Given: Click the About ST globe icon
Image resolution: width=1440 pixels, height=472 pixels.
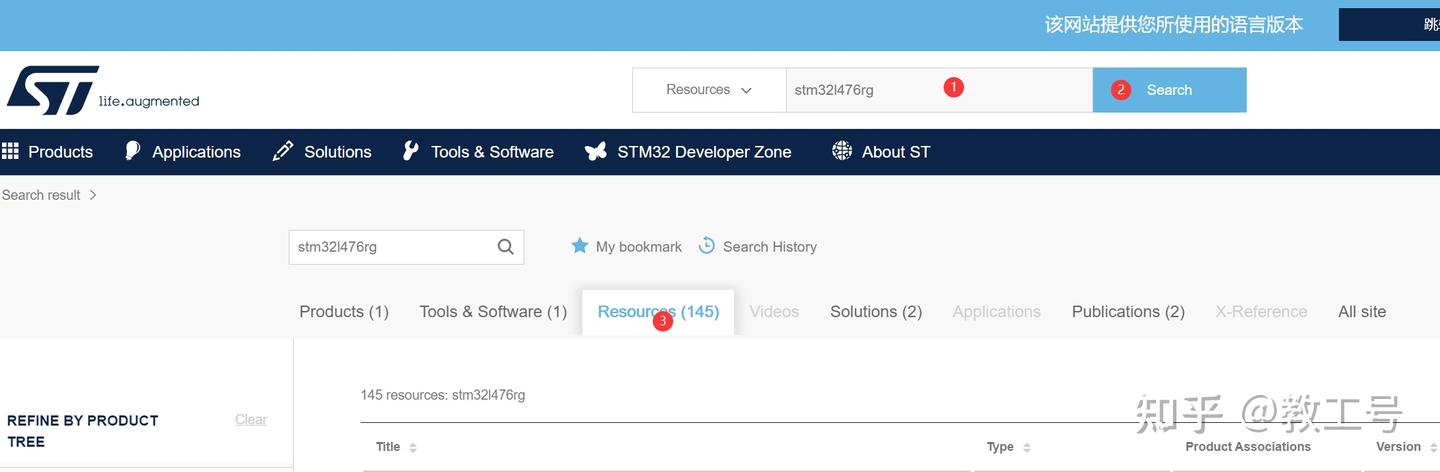Looking at the screenshot, I should (842, 151).
